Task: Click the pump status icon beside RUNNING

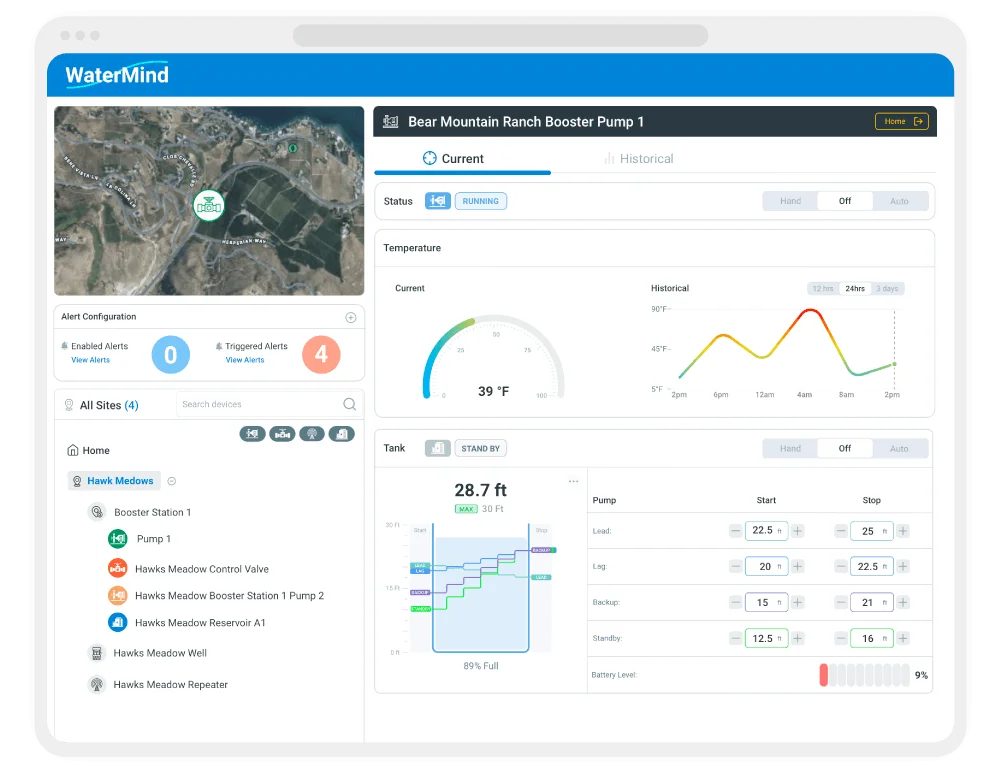Action: (438, 201)
